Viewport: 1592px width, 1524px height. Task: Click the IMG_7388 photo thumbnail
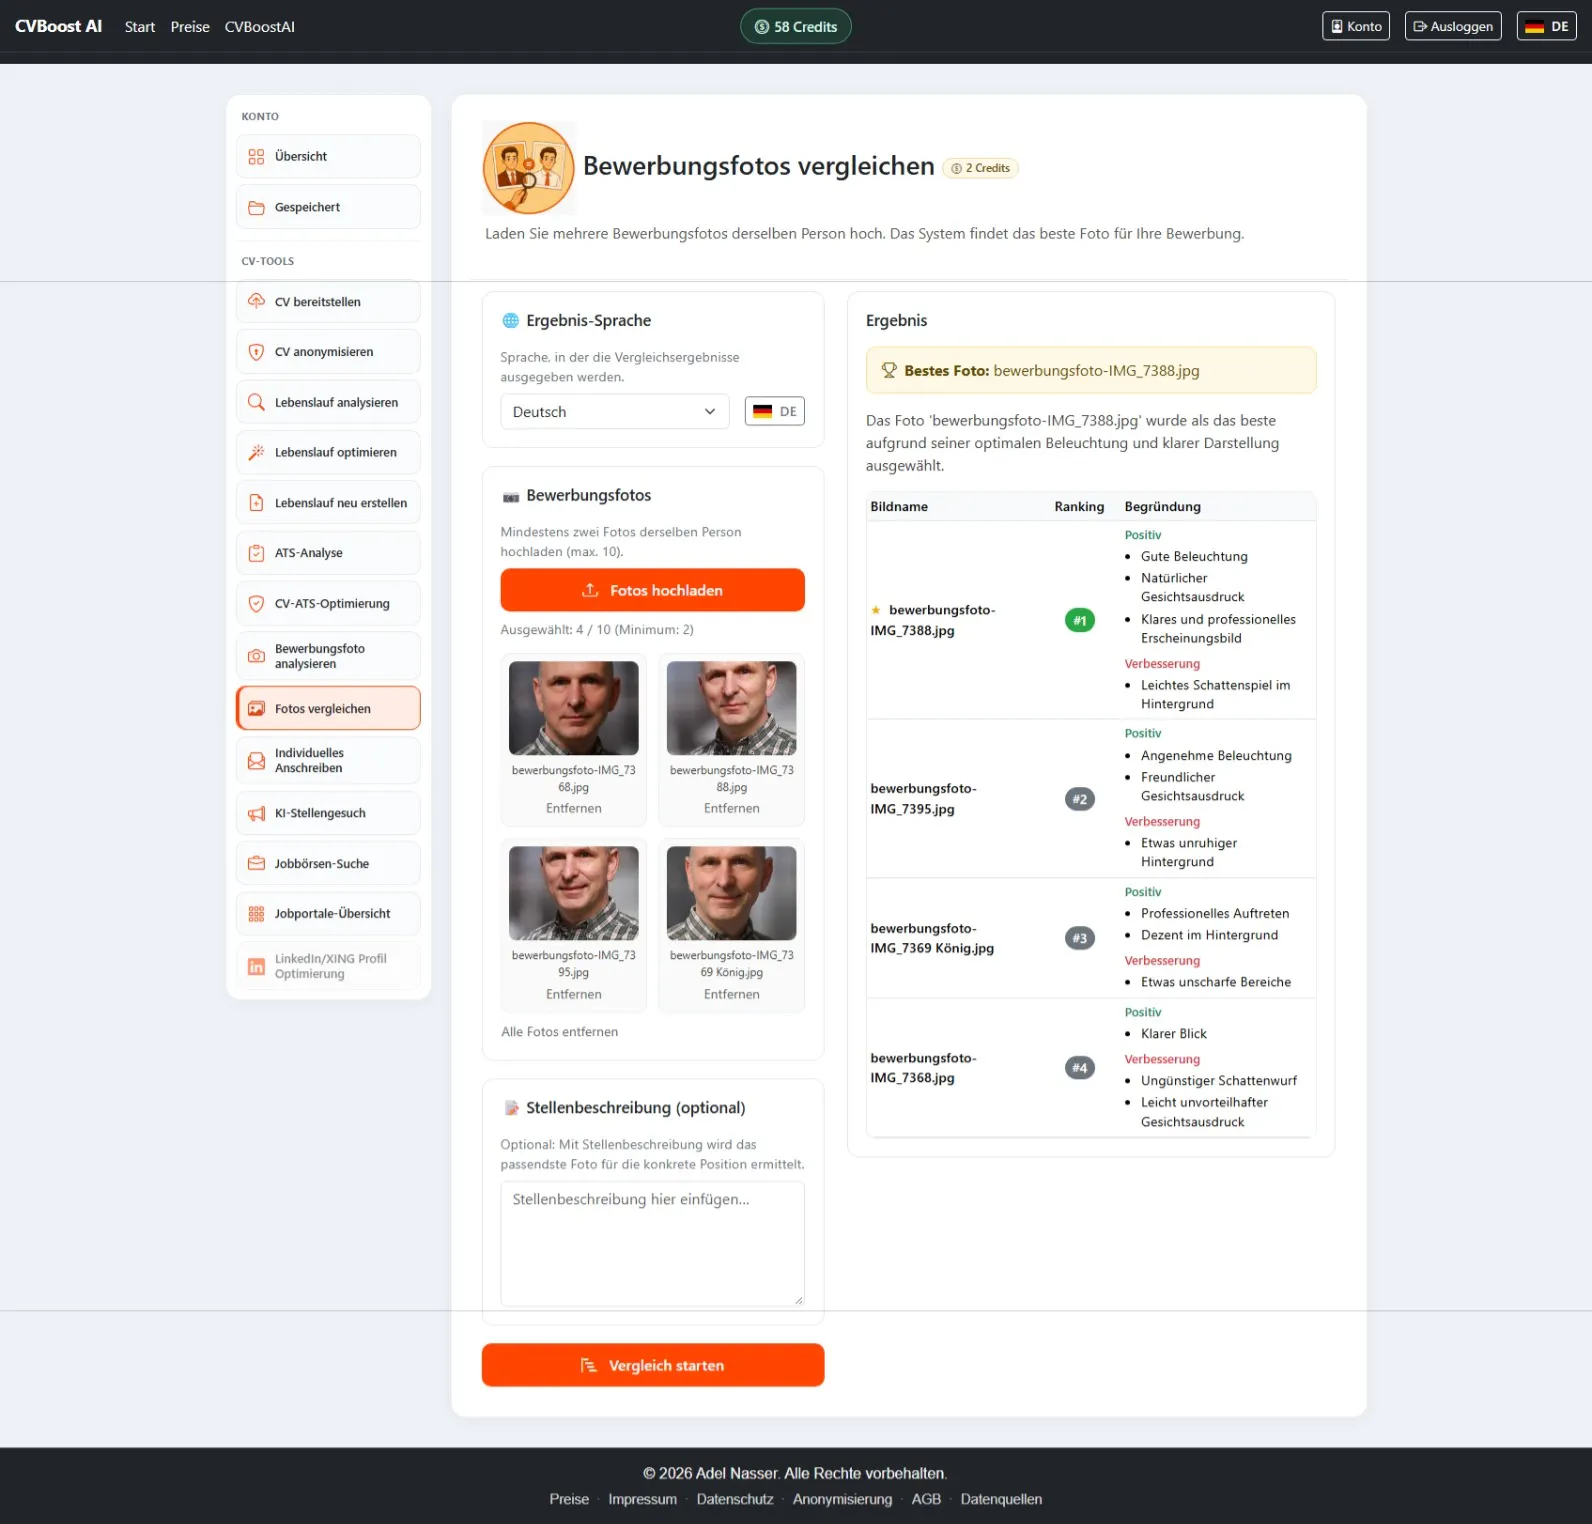tap(731, 708)
